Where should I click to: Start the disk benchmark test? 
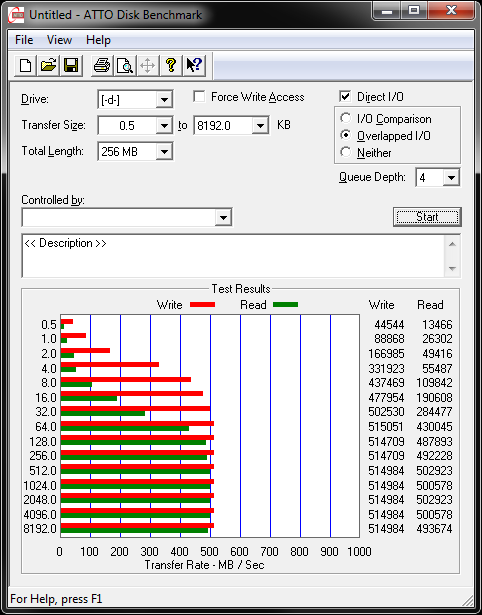click(427, 217)
